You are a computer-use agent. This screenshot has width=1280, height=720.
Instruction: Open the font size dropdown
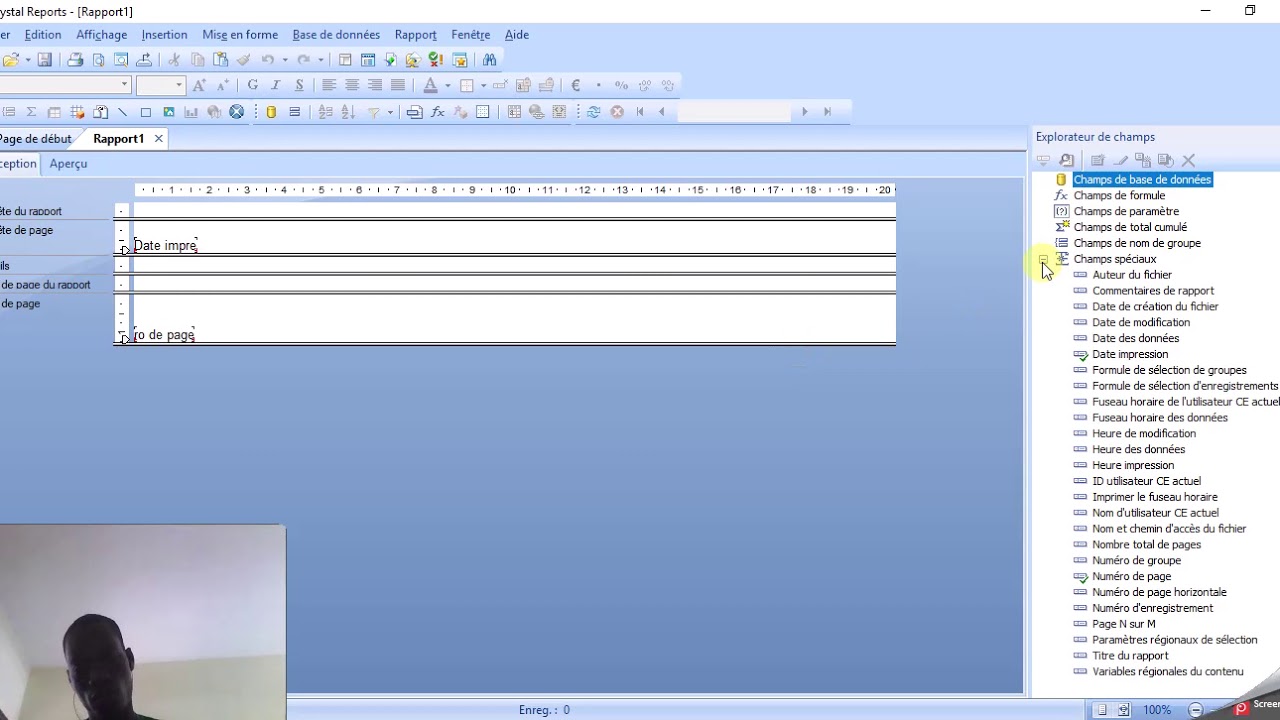pos(179,85)
